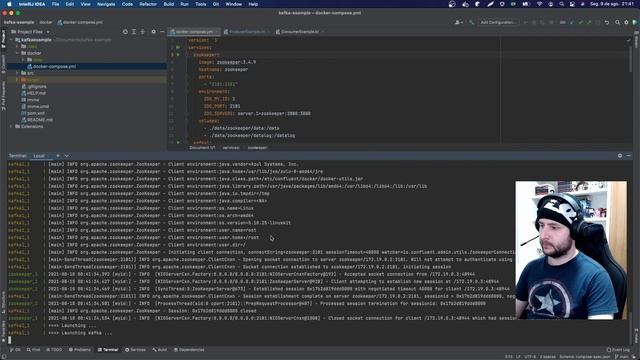The height and width of the screenshot is (360, 640).
Task: Select the docker-compose.yml editor tab
Action: coord(194,31)
